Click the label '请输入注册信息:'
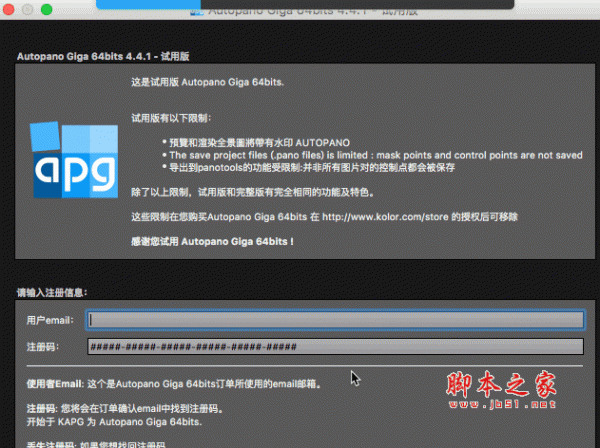 click(52, 293)
